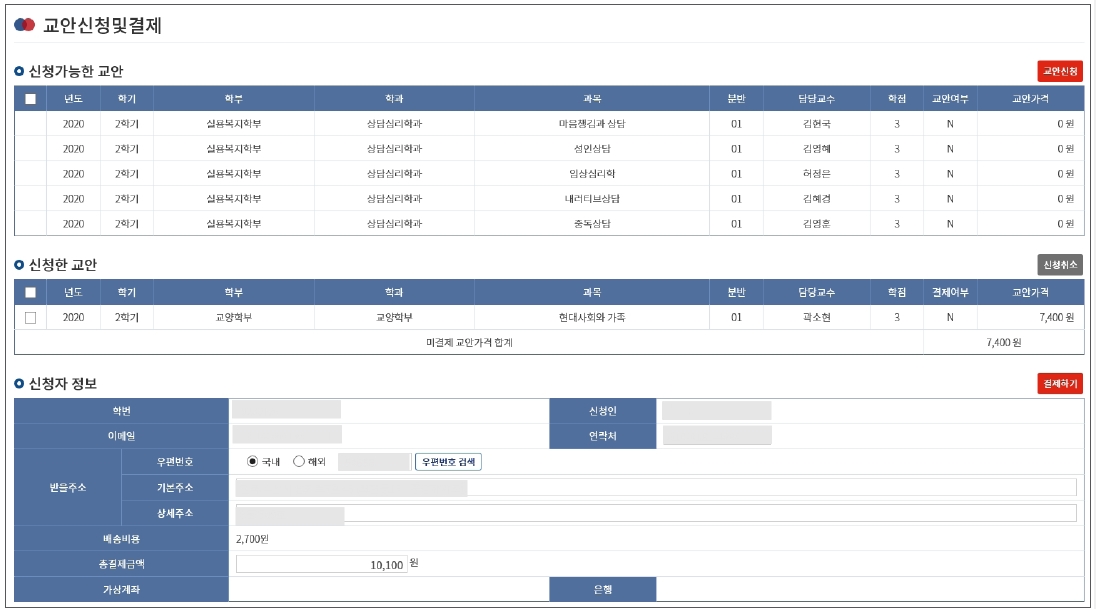Image resolution: width=1096 pixels, height=609 pixels.
Task: Click the red 결제하기 payment button
Action: [x=1060, y=383]
